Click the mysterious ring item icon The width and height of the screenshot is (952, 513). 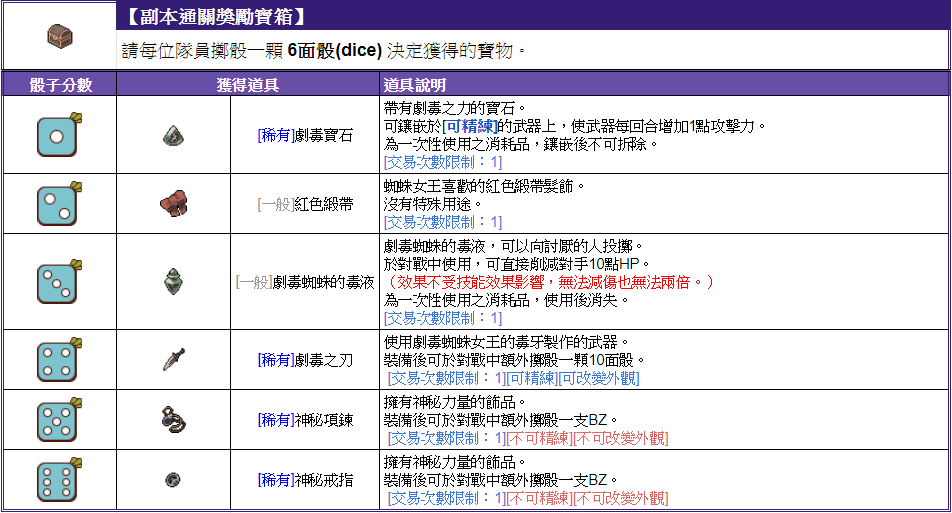pos(173,480)
